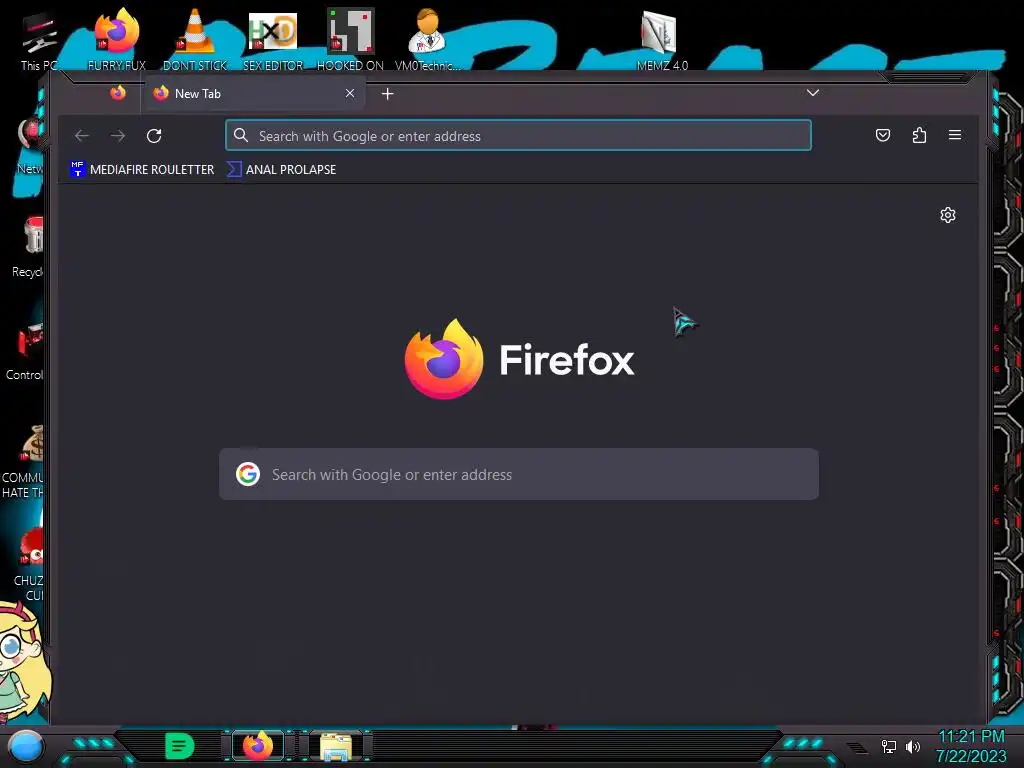Open the VM0Technic desktop icon
This screenshot has width=1024, height=768.
tap(427, 39)
